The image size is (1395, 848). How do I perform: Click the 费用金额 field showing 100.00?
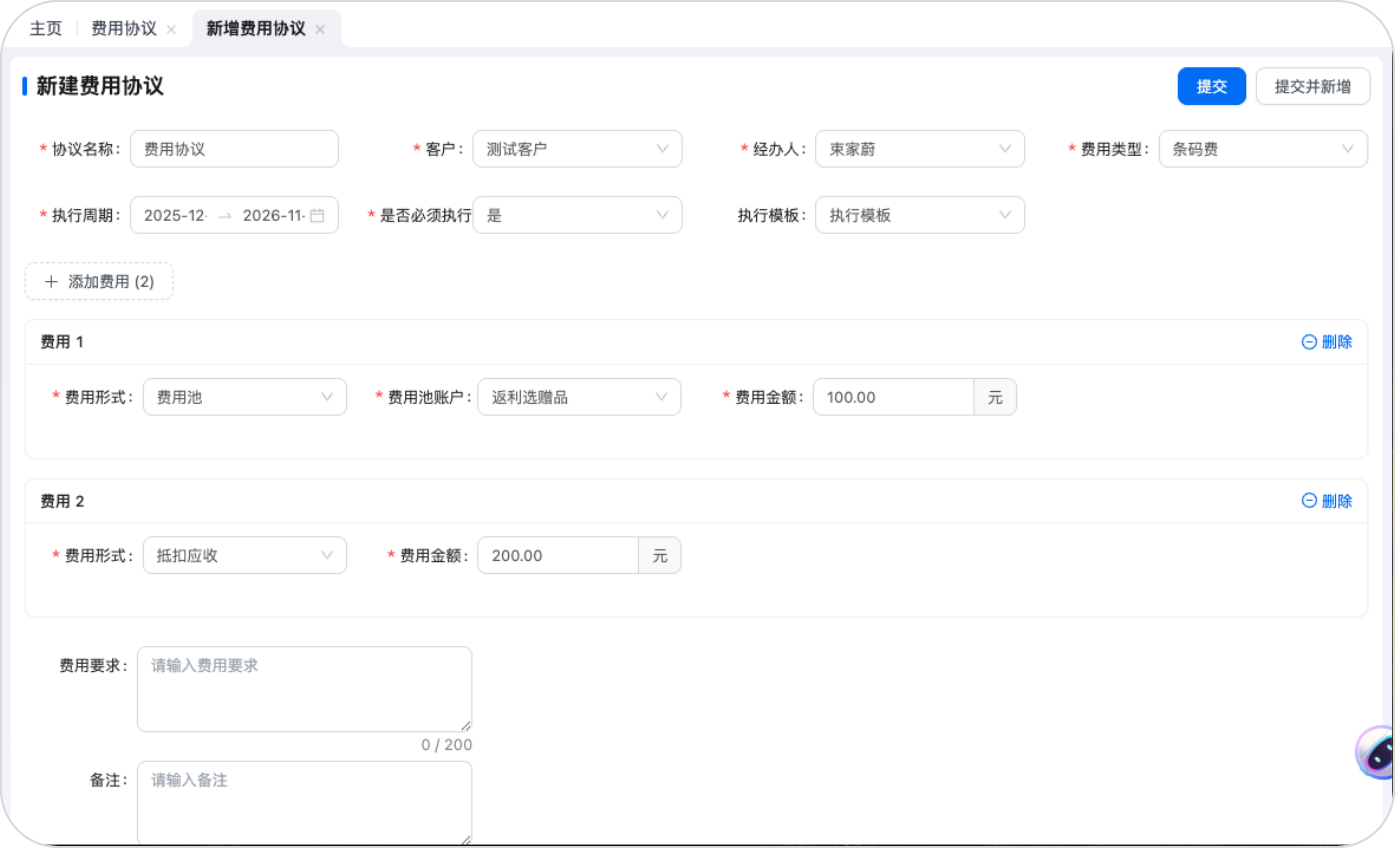(x=894, y=397)
